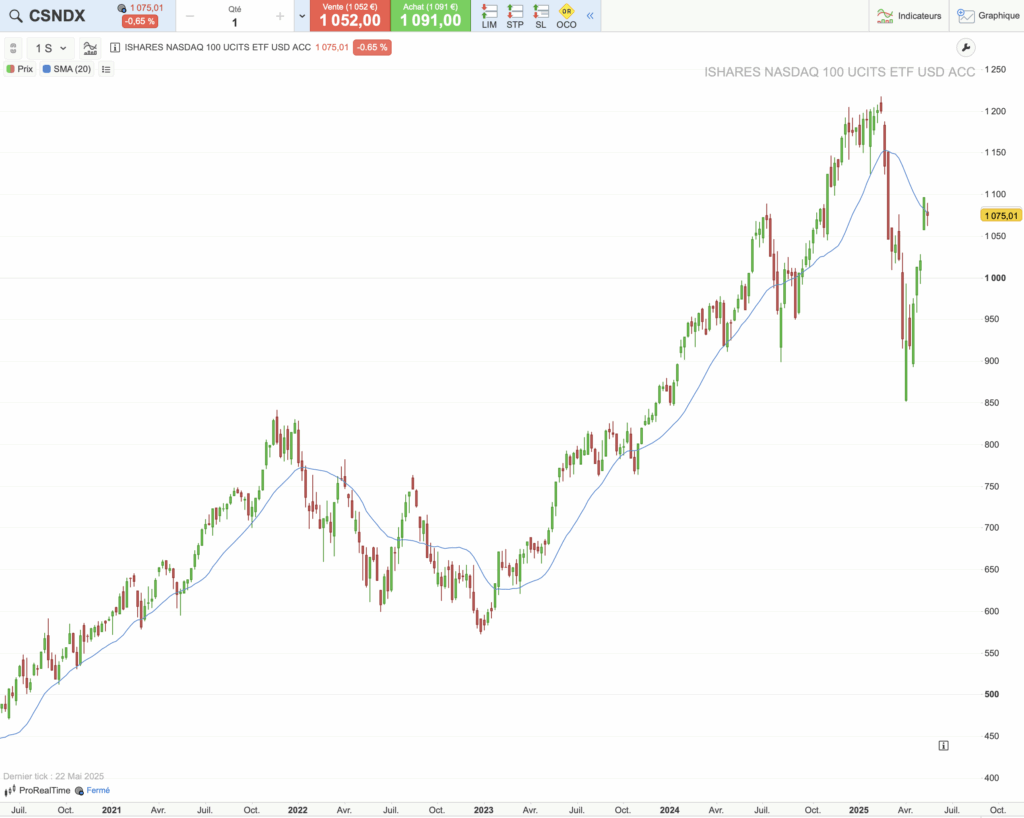Screen dimensions: 1024x818
Task: Click the small info icon near 450 level
Action: tap(943, 746)
